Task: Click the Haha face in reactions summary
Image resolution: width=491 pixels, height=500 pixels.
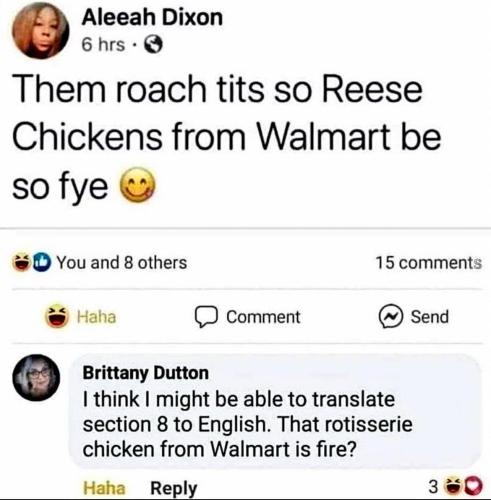Action: click(21, 263)
